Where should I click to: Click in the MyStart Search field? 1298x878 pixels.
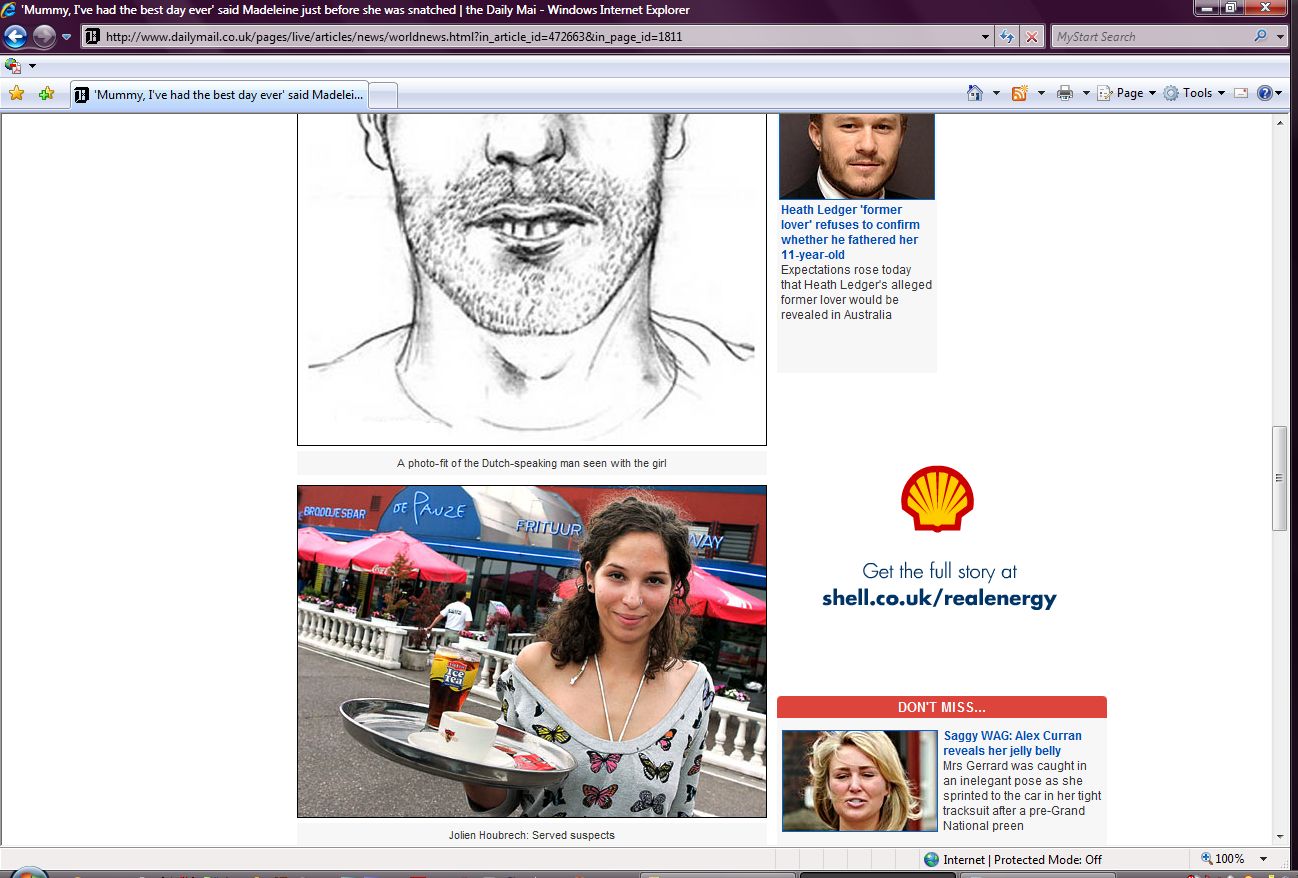[1150, 37]
